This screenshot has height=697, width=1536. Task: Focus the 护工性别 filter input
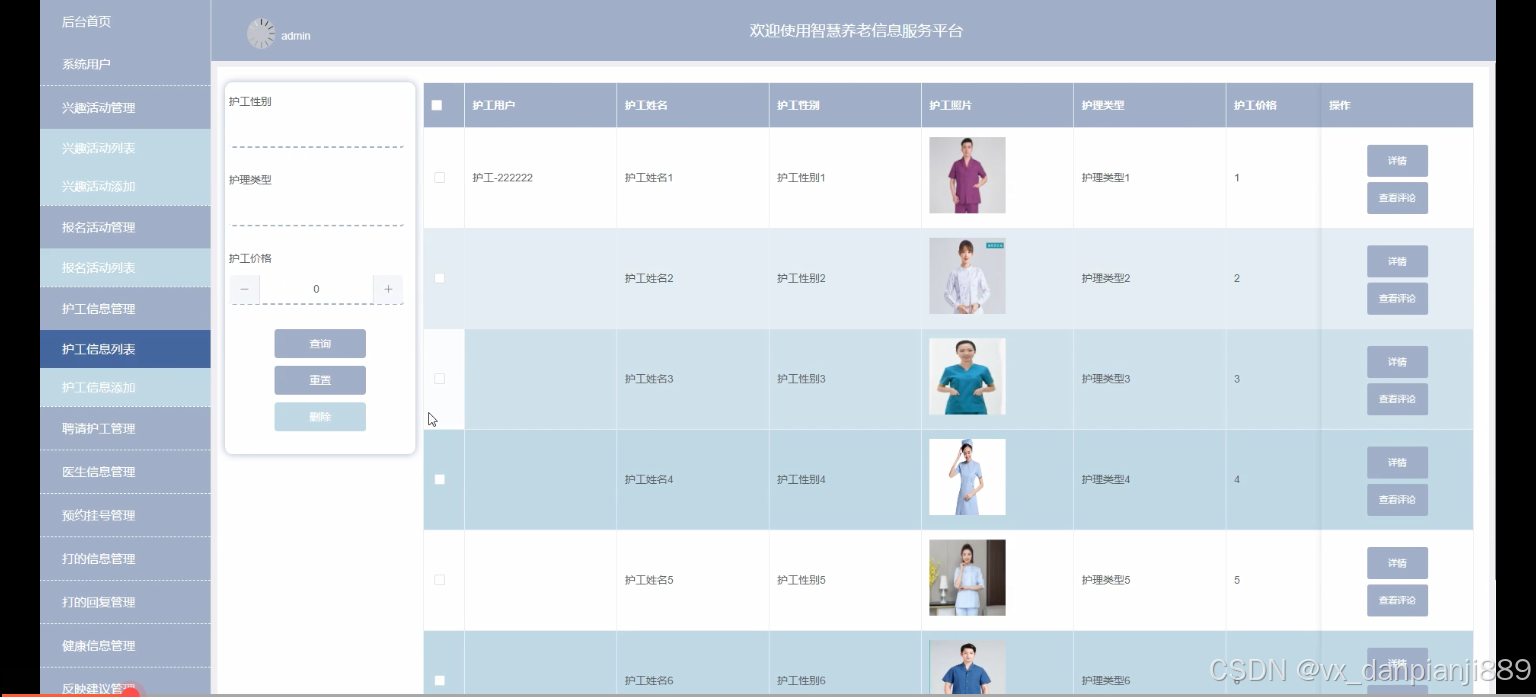click(x=317, y=132)
